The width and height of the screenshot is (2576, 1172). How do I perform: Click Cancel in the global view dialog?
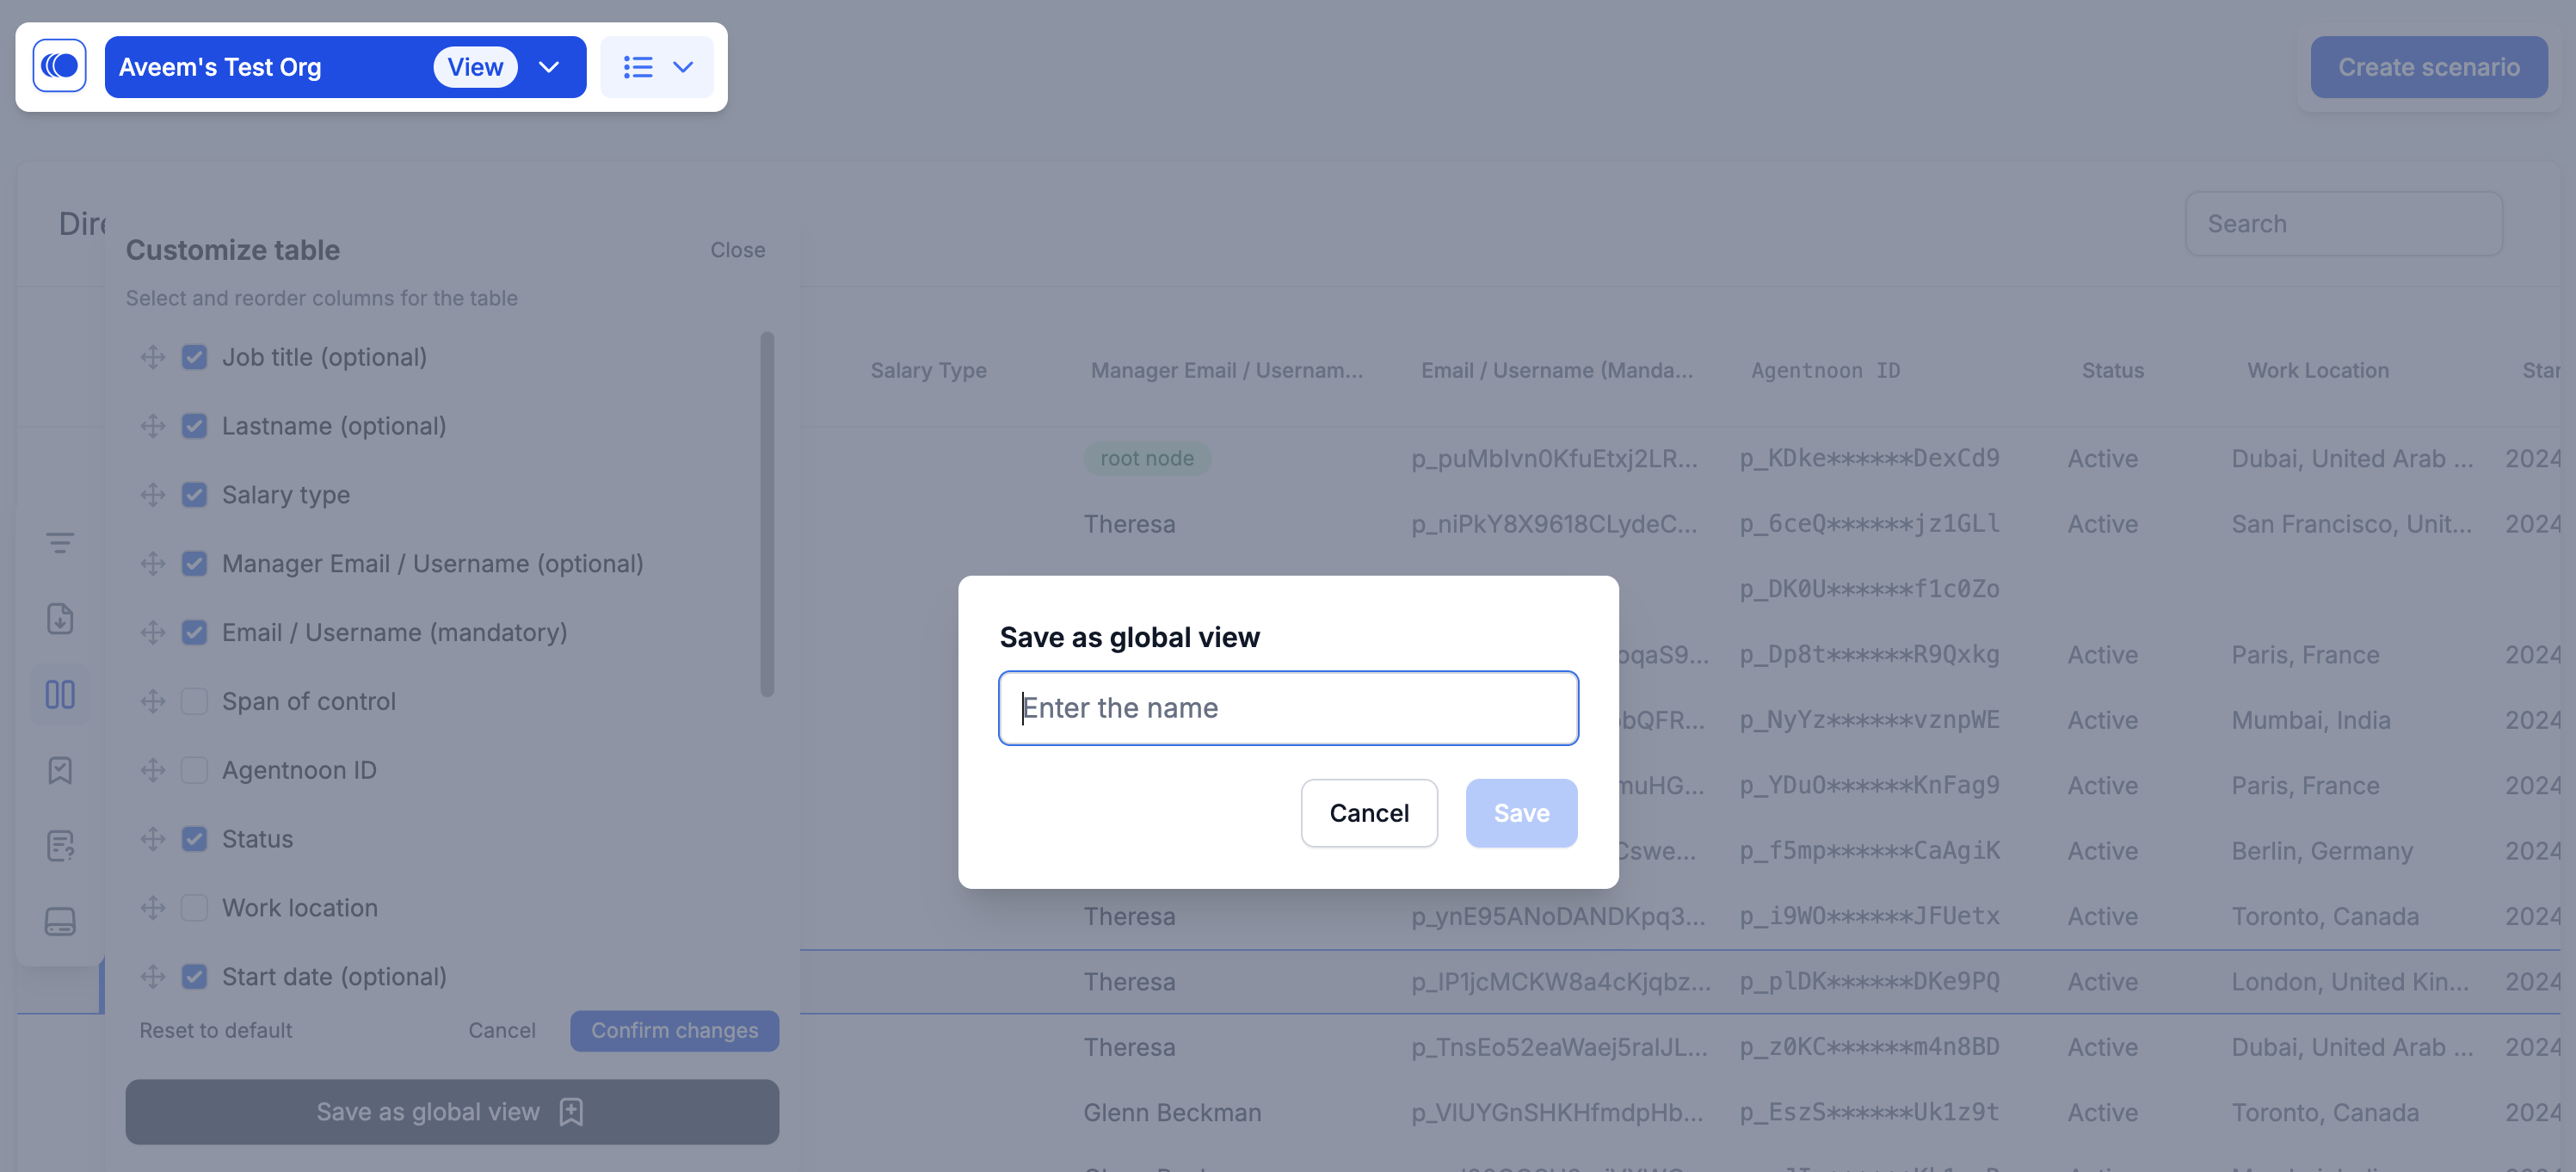[1368, 813]
